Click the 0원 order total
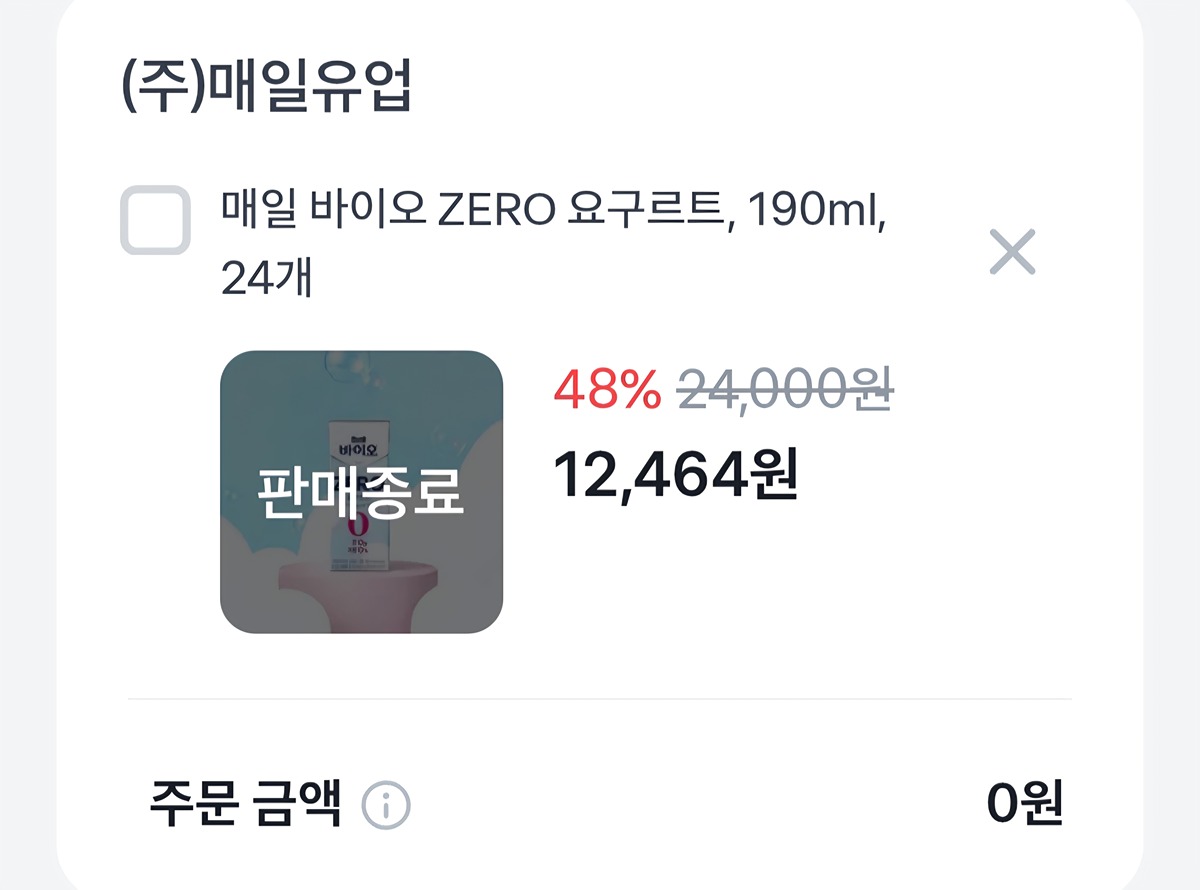 click(1024, 802)
